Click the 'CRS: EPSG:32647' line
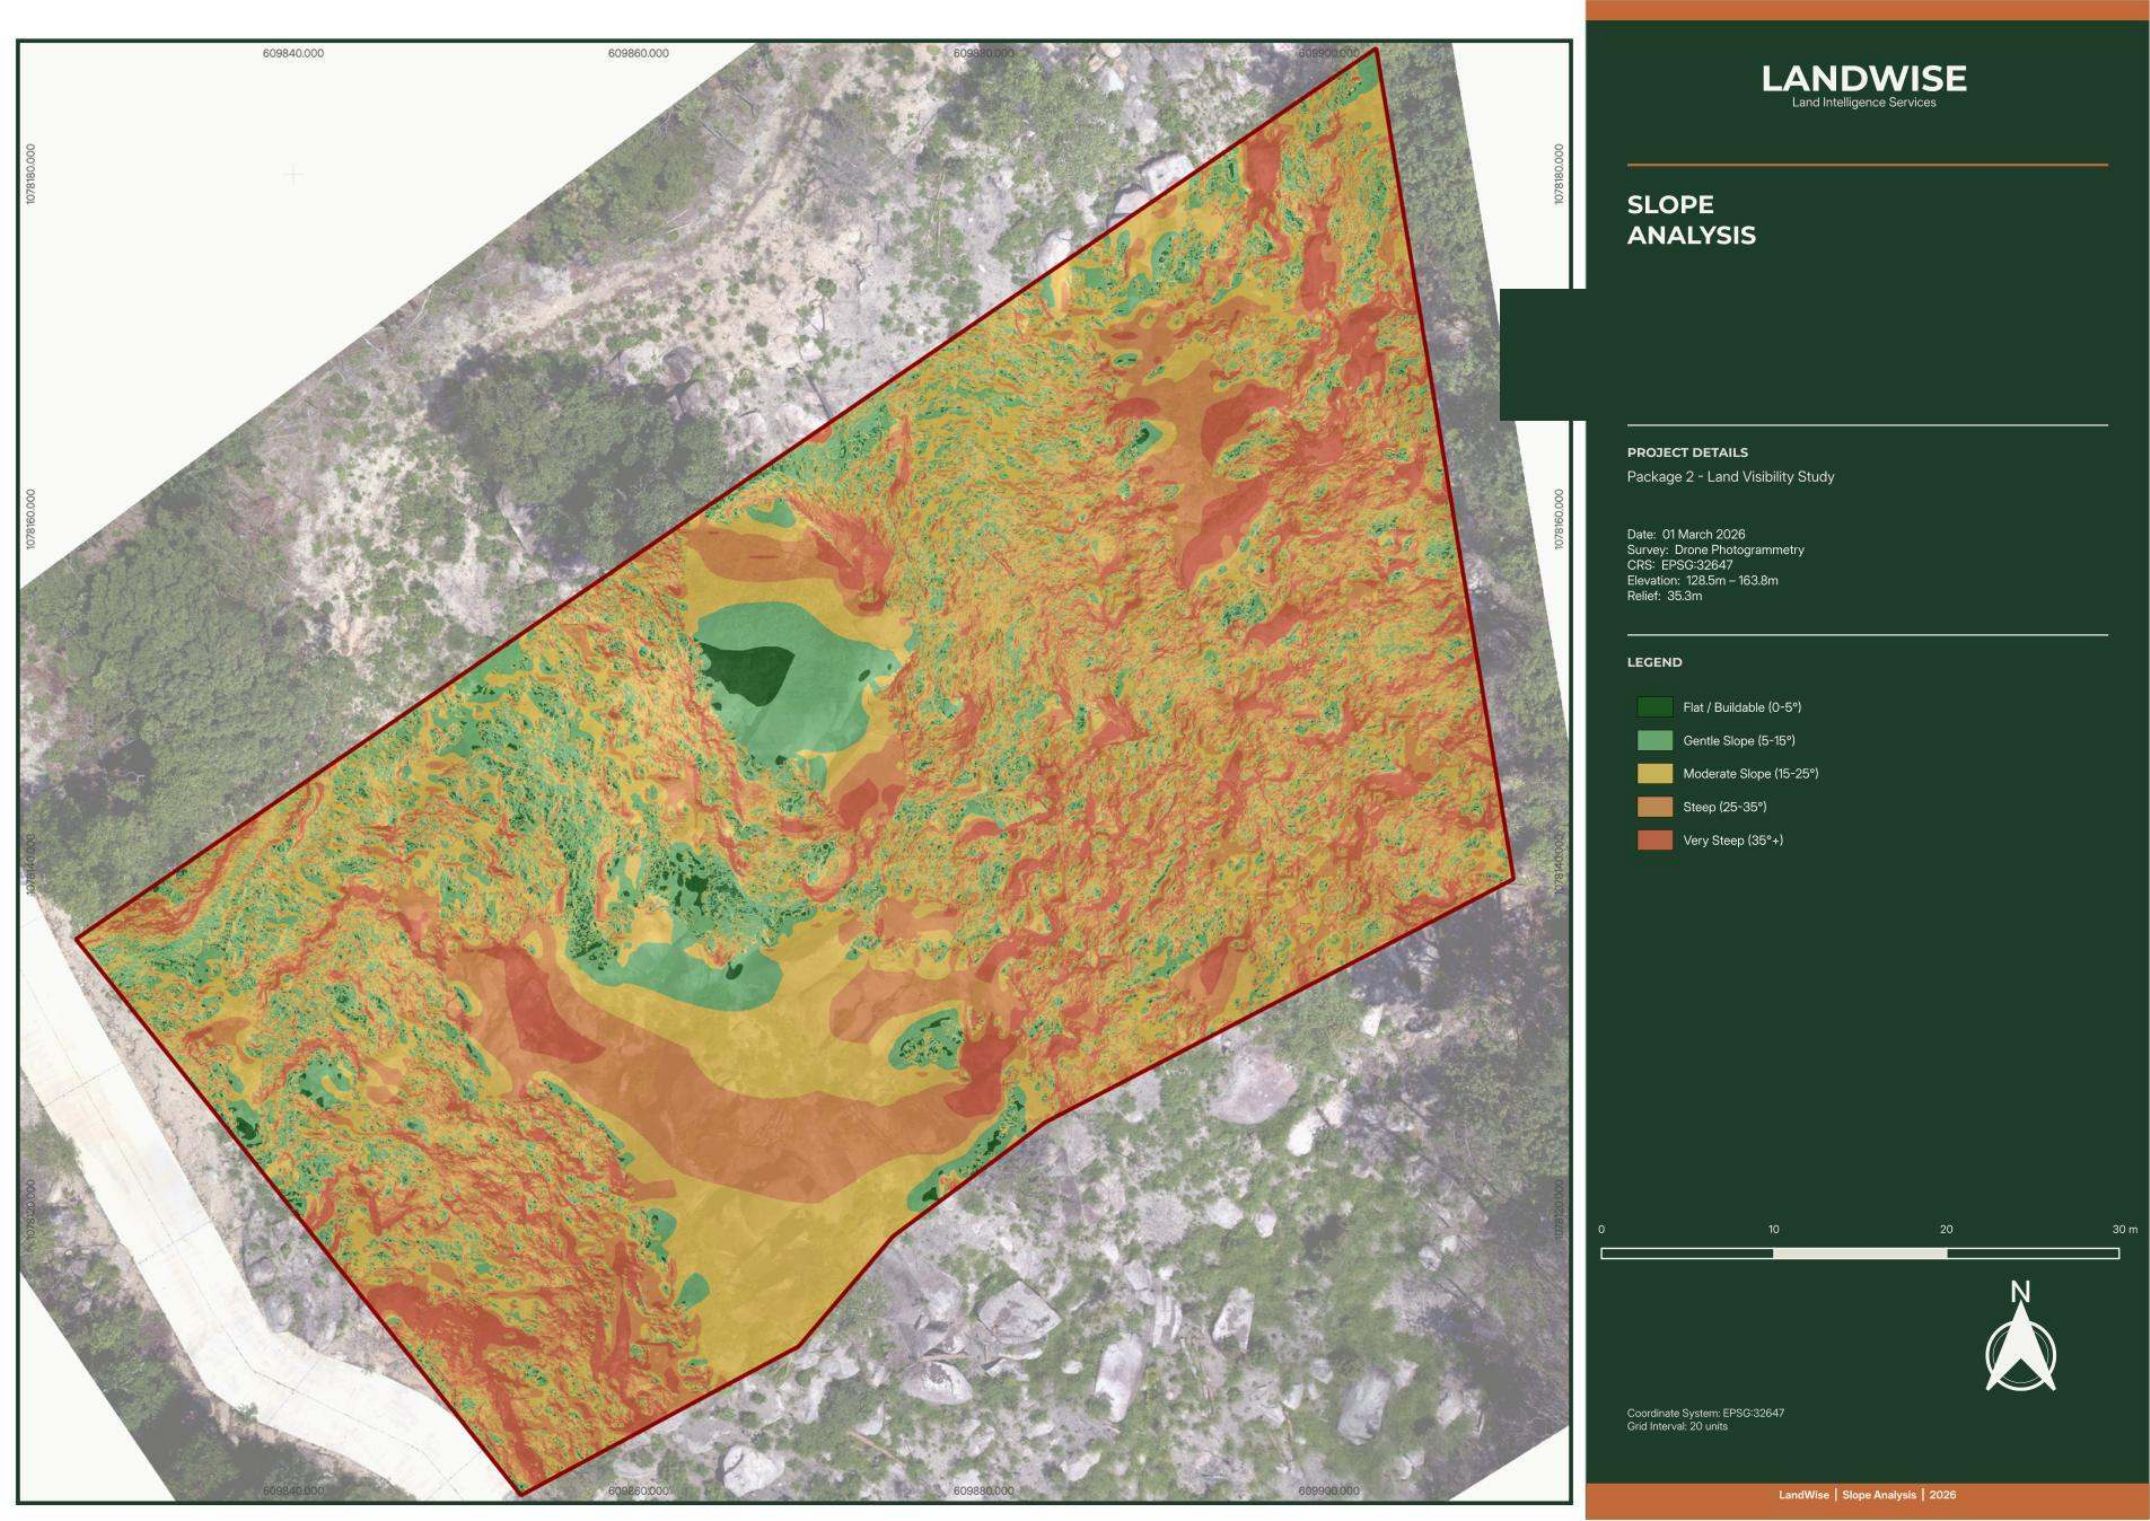2150x1521 pixels. [x=1679, y=565]
